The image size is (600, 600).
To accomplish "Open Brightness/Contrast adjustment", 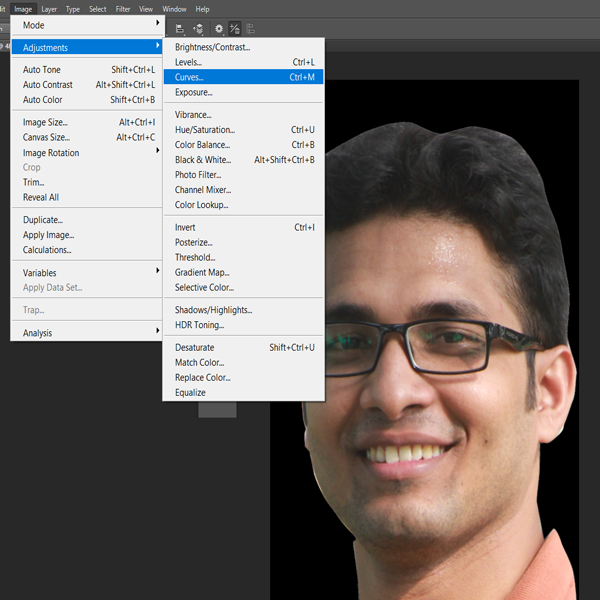I will [244, 47].
